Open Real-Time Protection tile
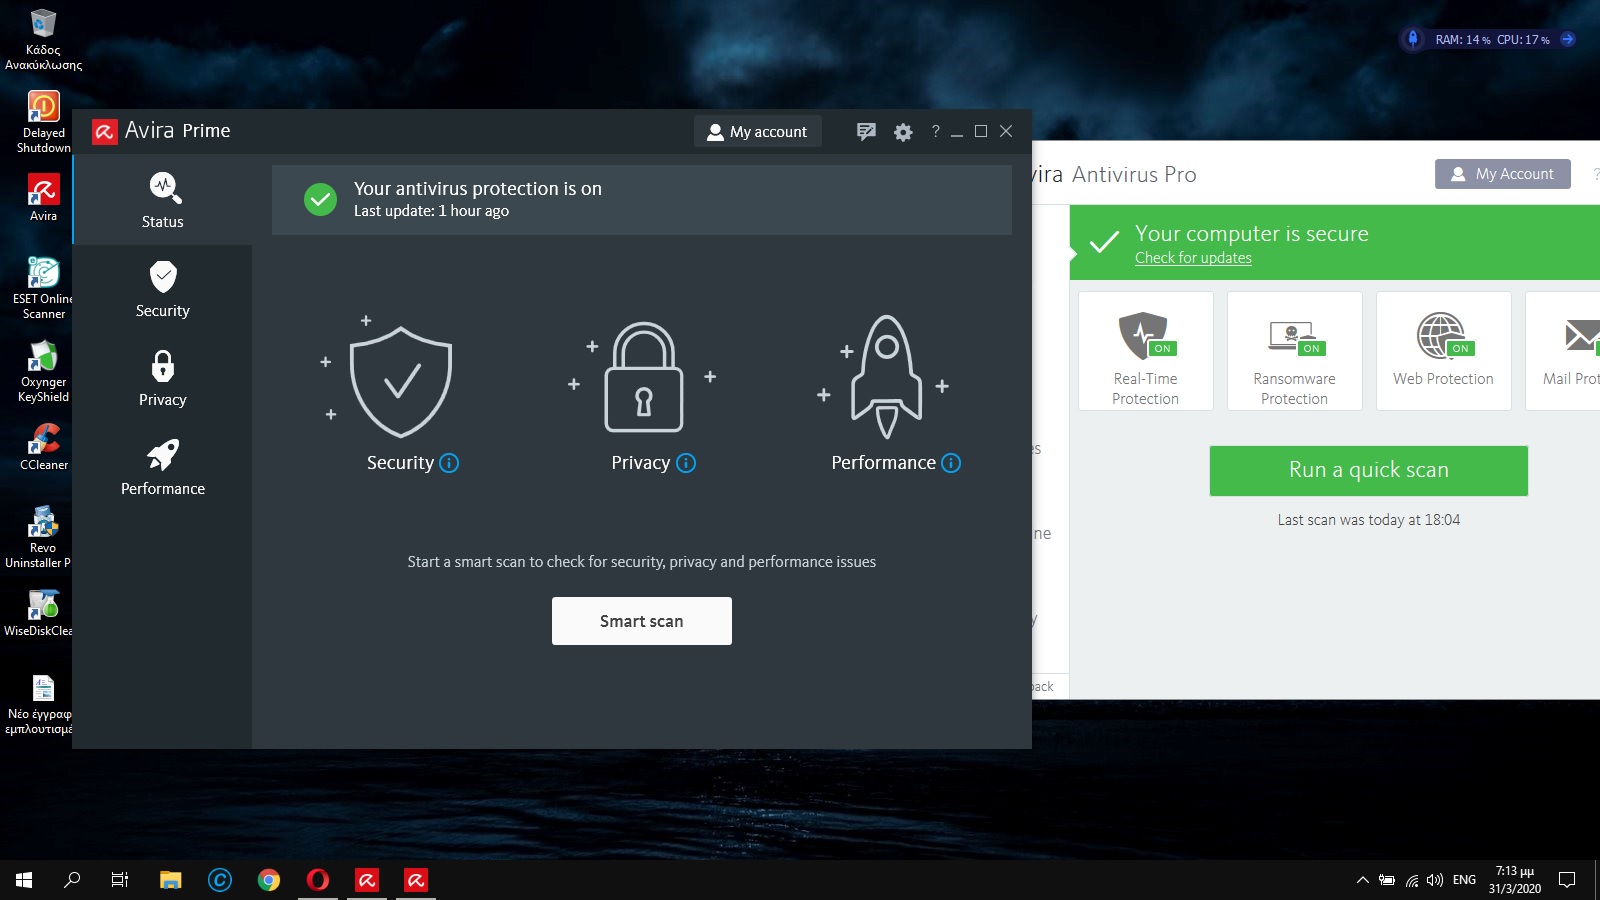The image size is (1600, 900). pyautogui.click(x=1146, y=351)
